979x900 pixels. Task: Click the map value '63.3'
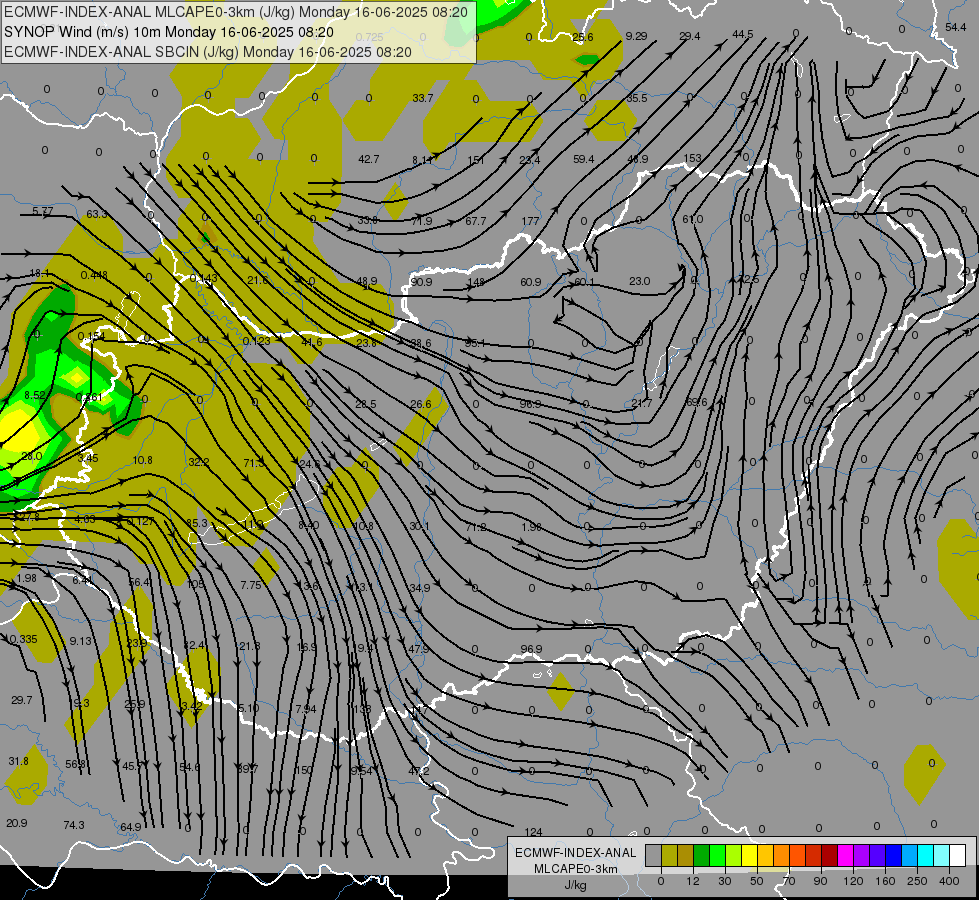coord(97,214)
